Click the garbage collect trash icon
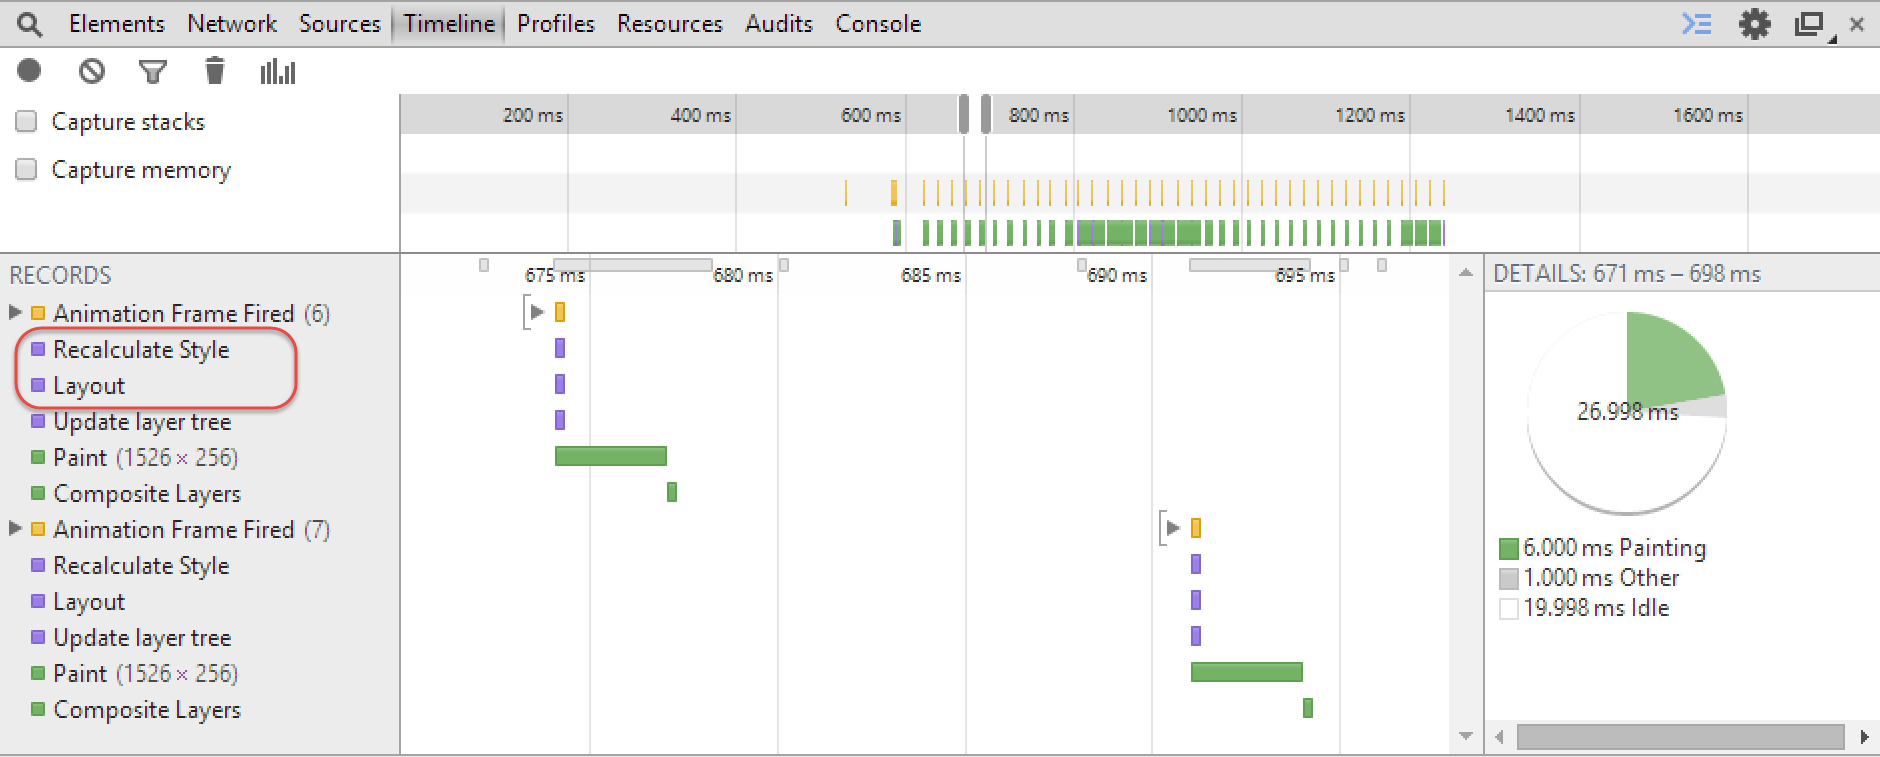1880x757 pixels. (x=215, y=70)
